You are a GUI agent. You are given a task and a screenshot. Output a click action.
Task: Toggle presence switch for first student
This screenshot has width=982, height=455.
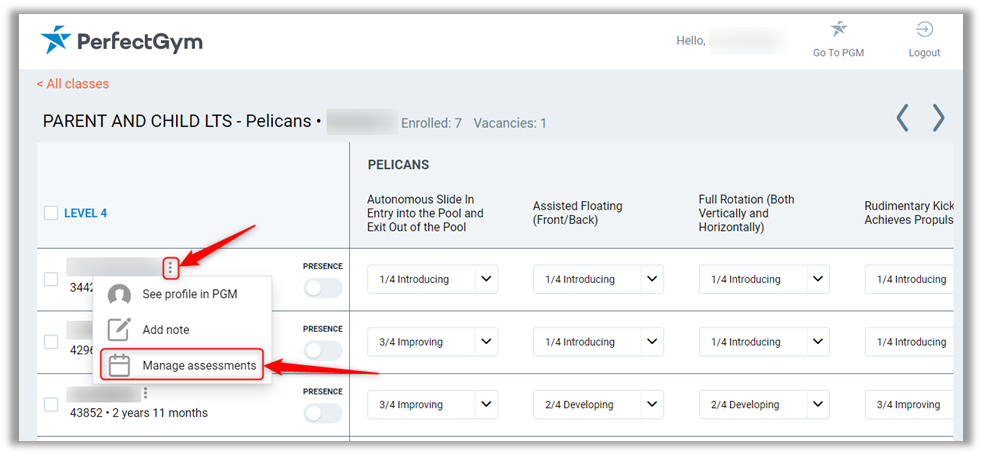click(322, 288)
